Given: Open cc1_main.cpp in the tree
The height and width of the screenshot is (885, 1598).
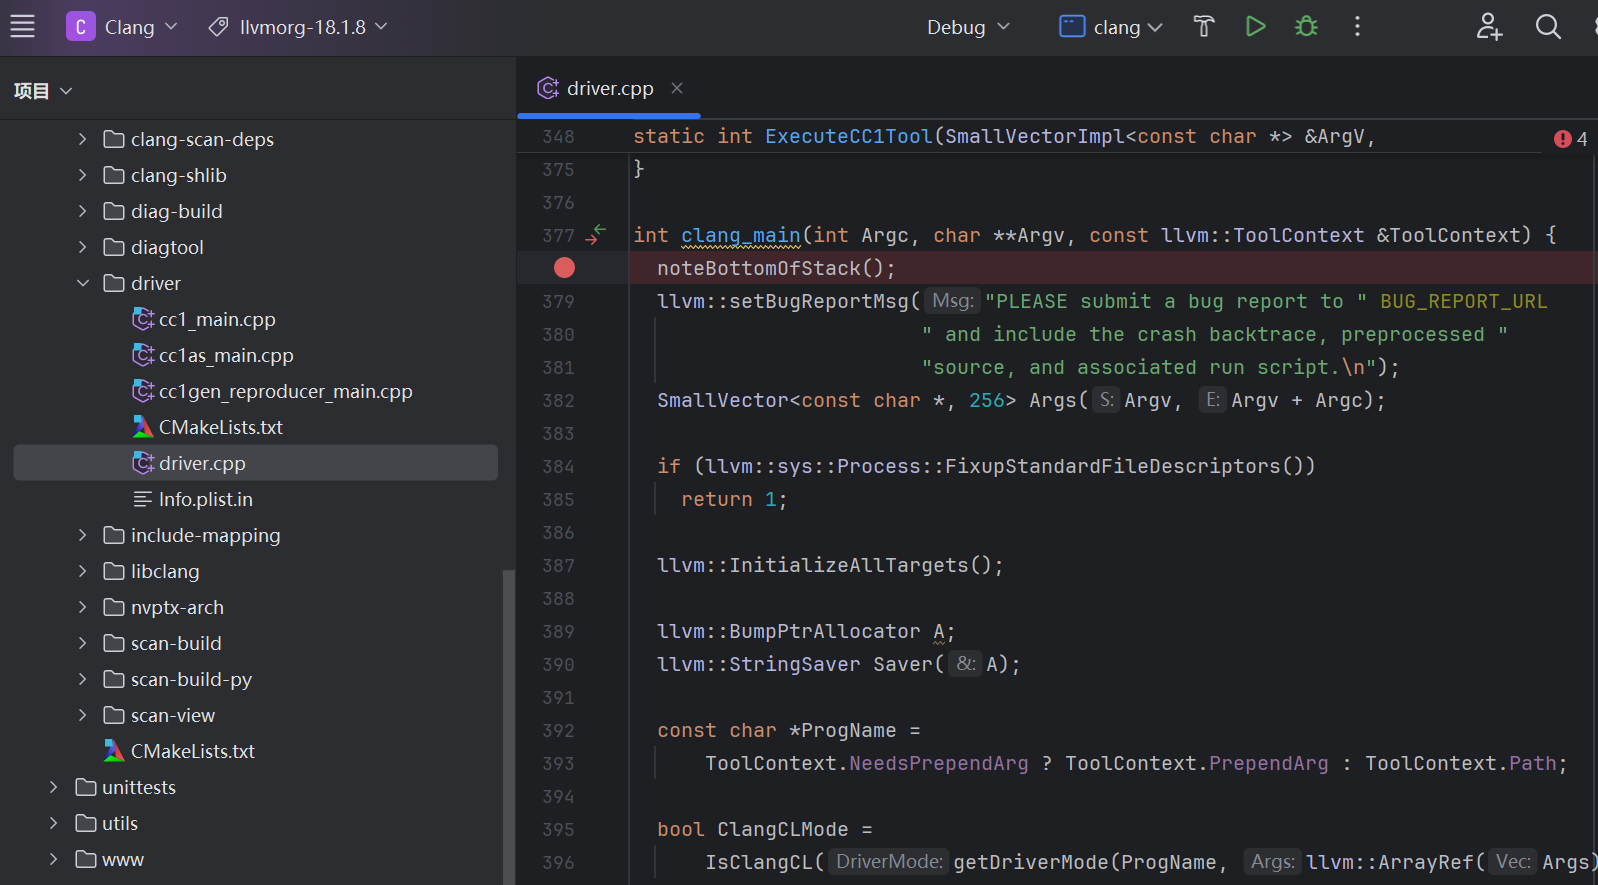Looking at the screenshot, I should click(217, 319).
